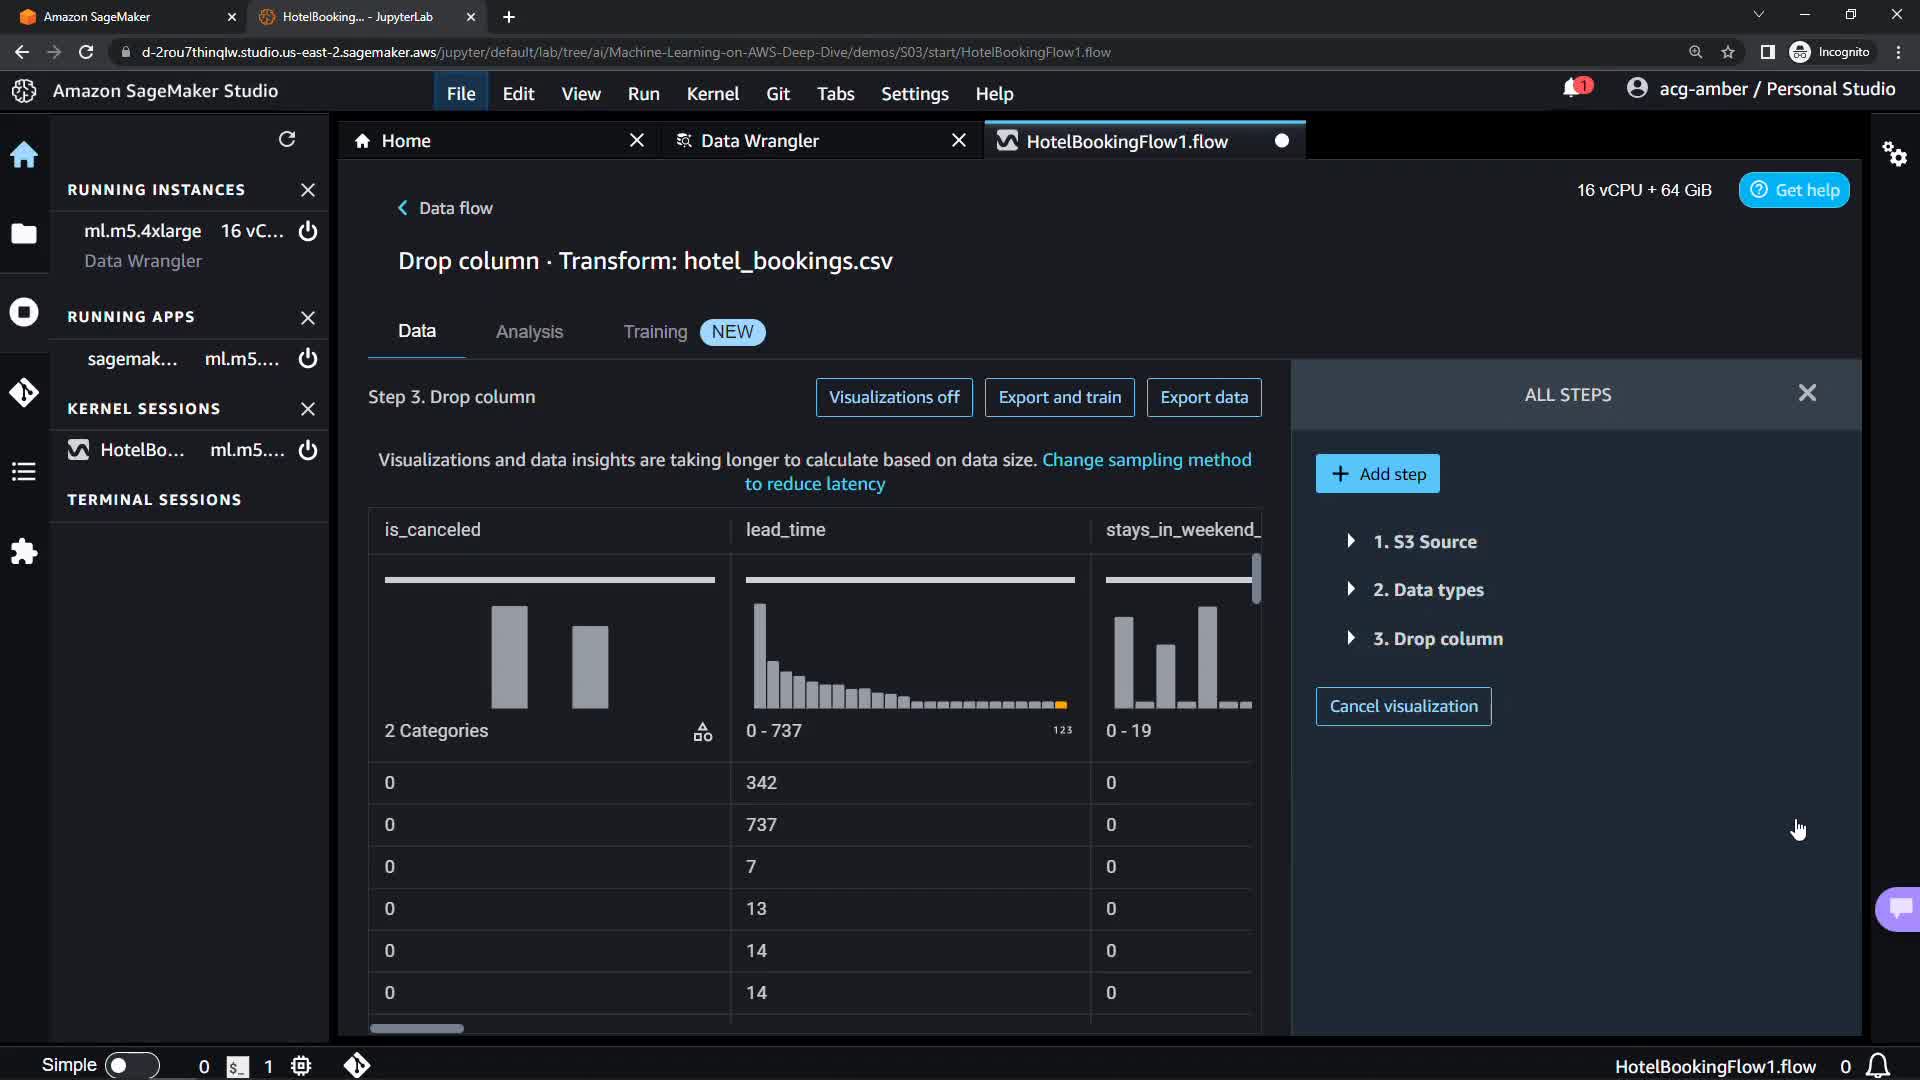
Task: Expand the 3. Drop column step
Action: pyautogui.click(x=1351, y=638)
